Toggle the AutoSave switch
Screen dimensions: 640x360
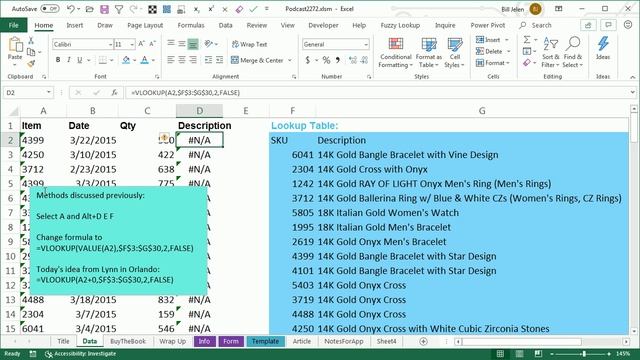50,9
